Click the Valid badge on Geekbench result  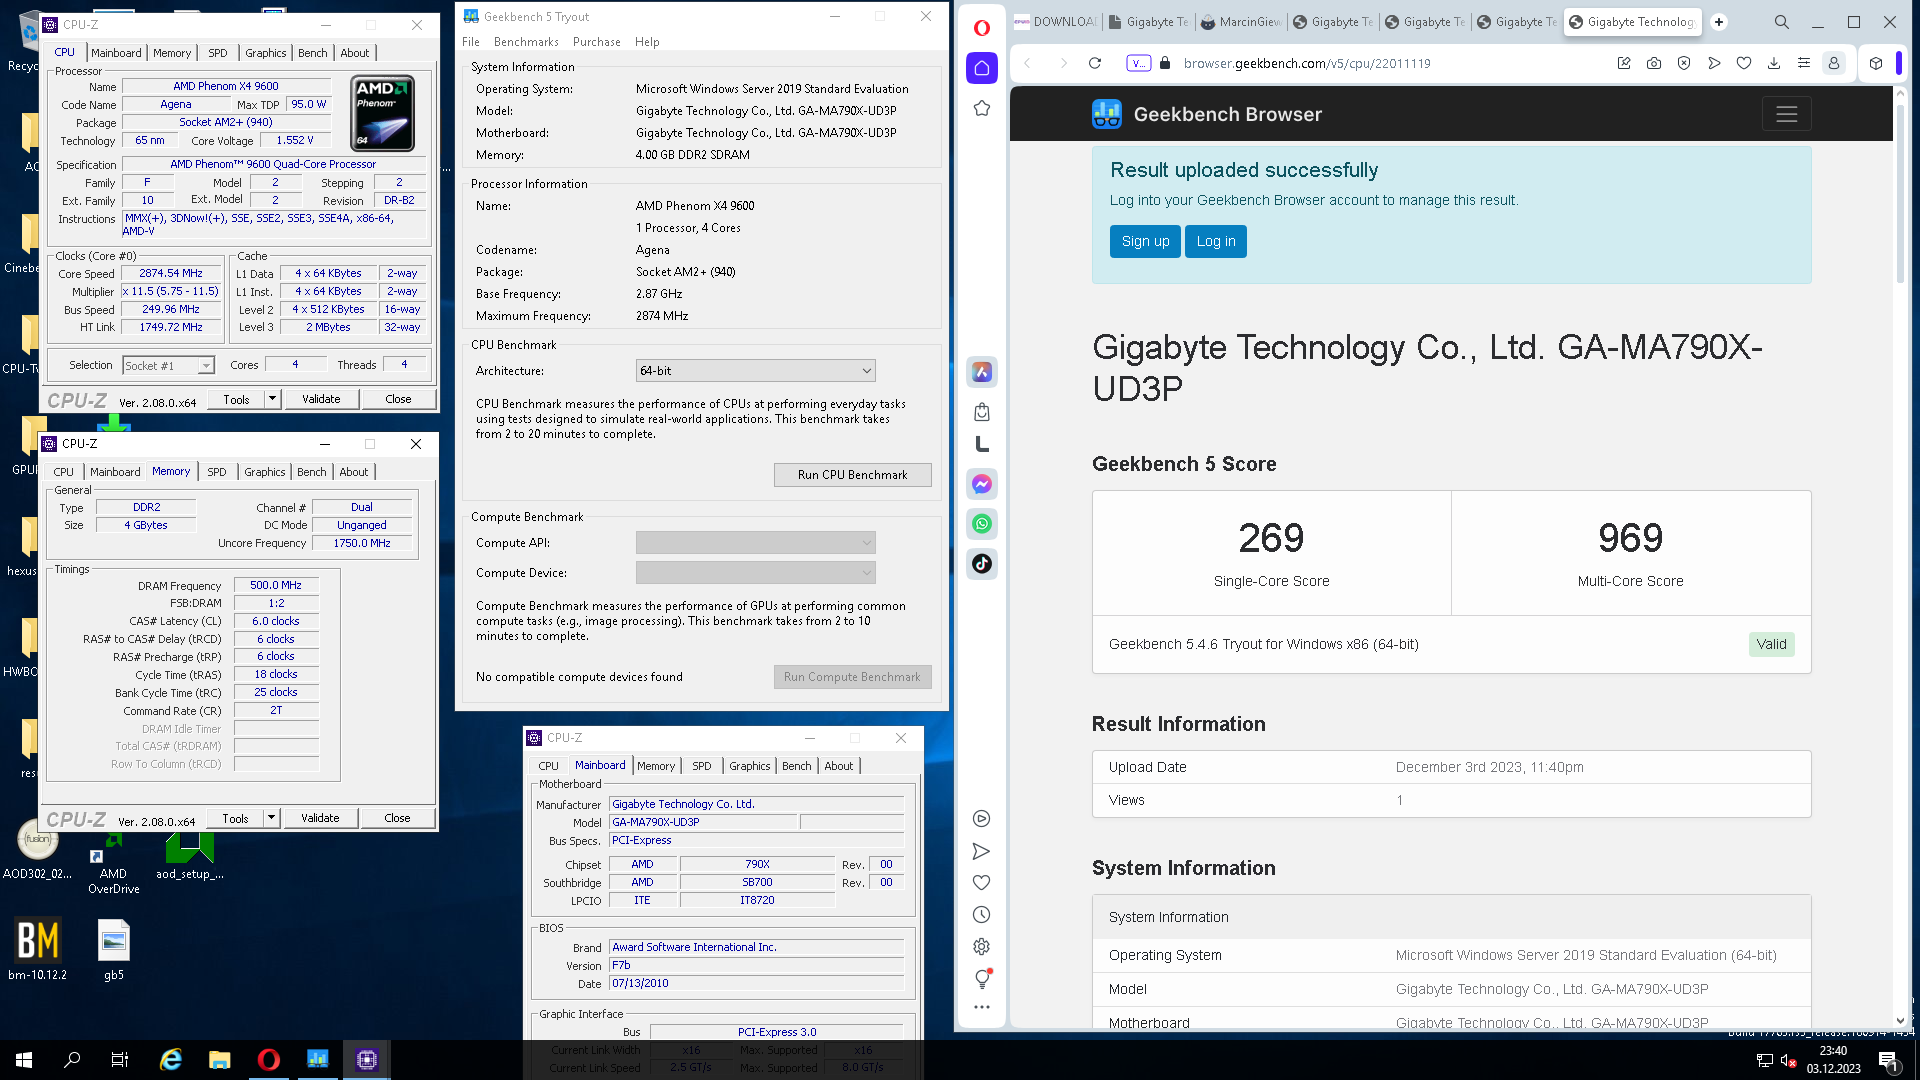(x=1771, y=644)
